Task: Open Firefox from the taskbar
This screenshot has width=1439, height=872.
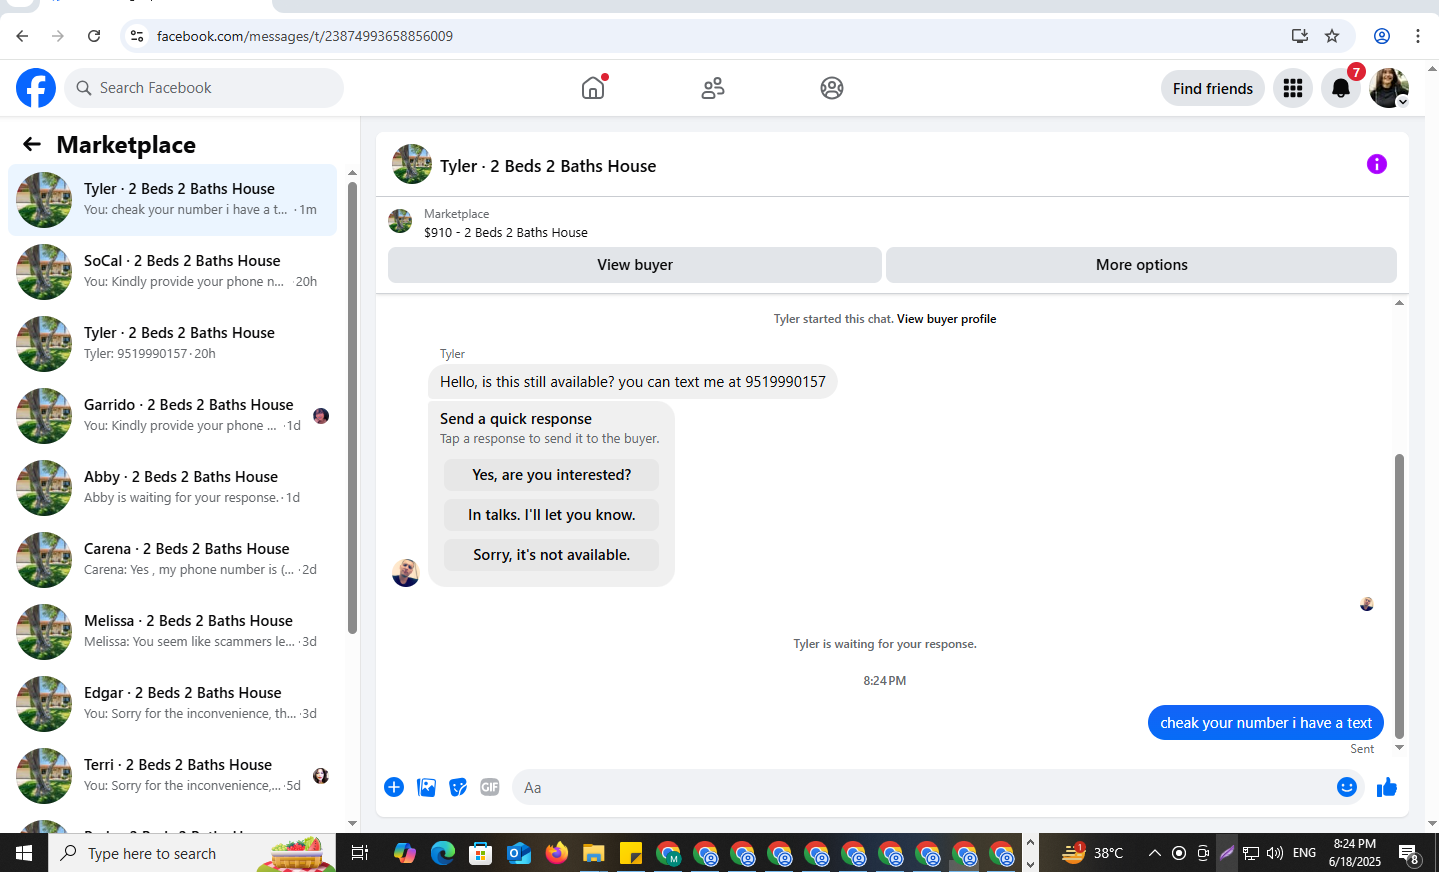Action: [x=557, y=853]
